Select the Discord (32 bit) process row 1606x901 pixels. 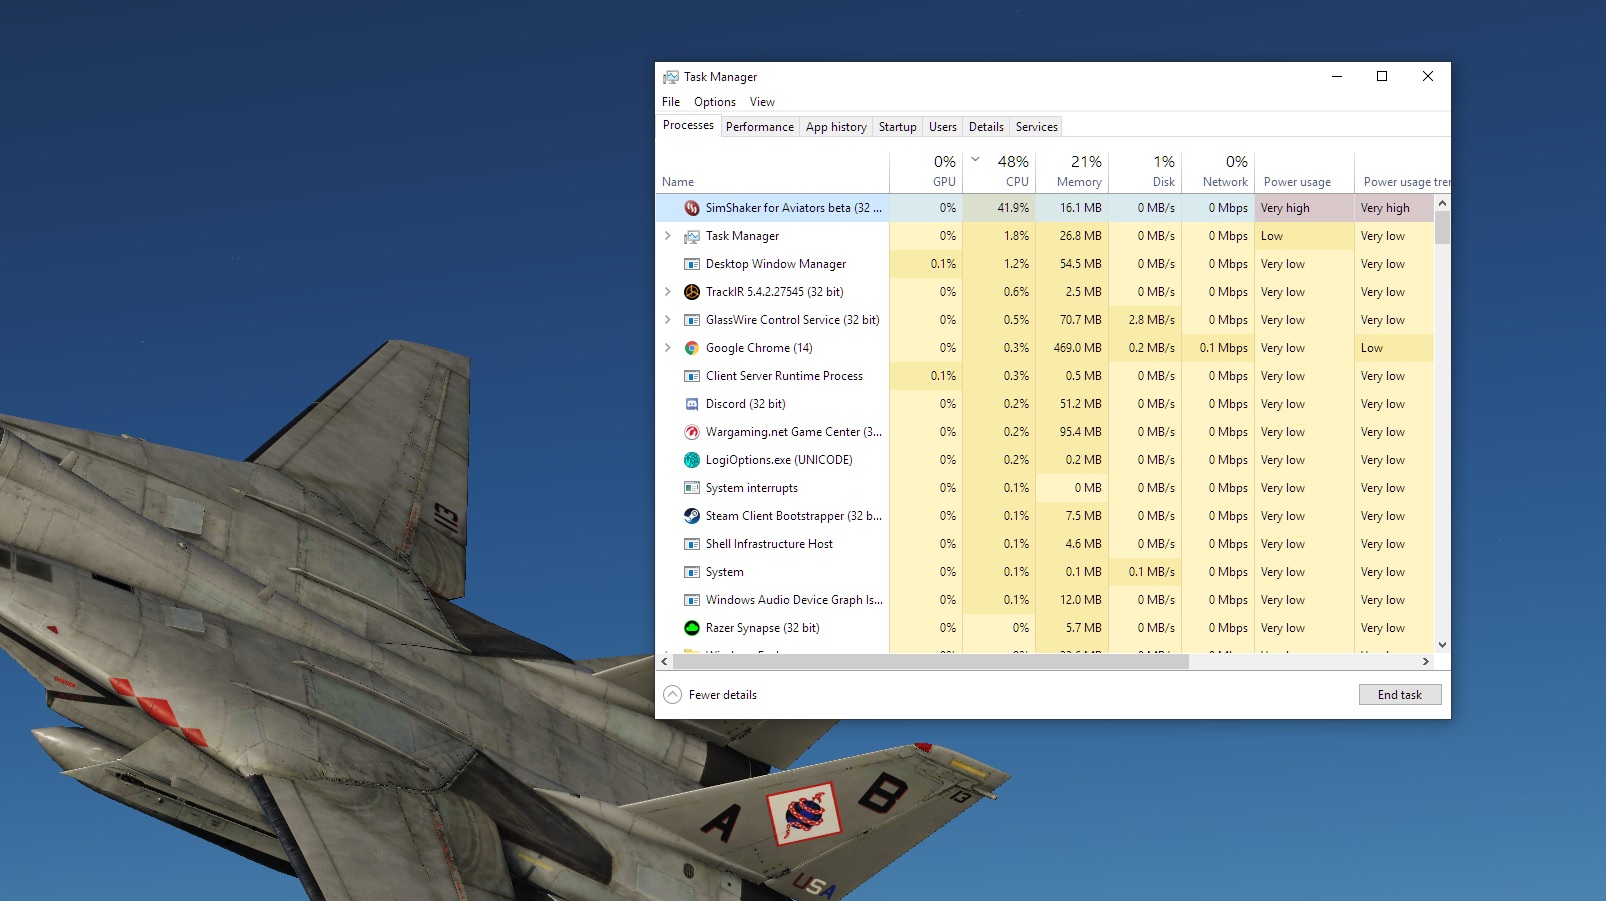1044,404
